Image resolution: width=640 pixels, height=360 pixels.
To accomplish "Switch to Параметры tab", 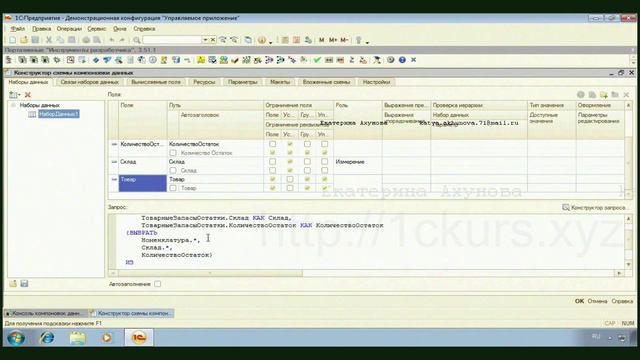I will (x=243, y=82).
